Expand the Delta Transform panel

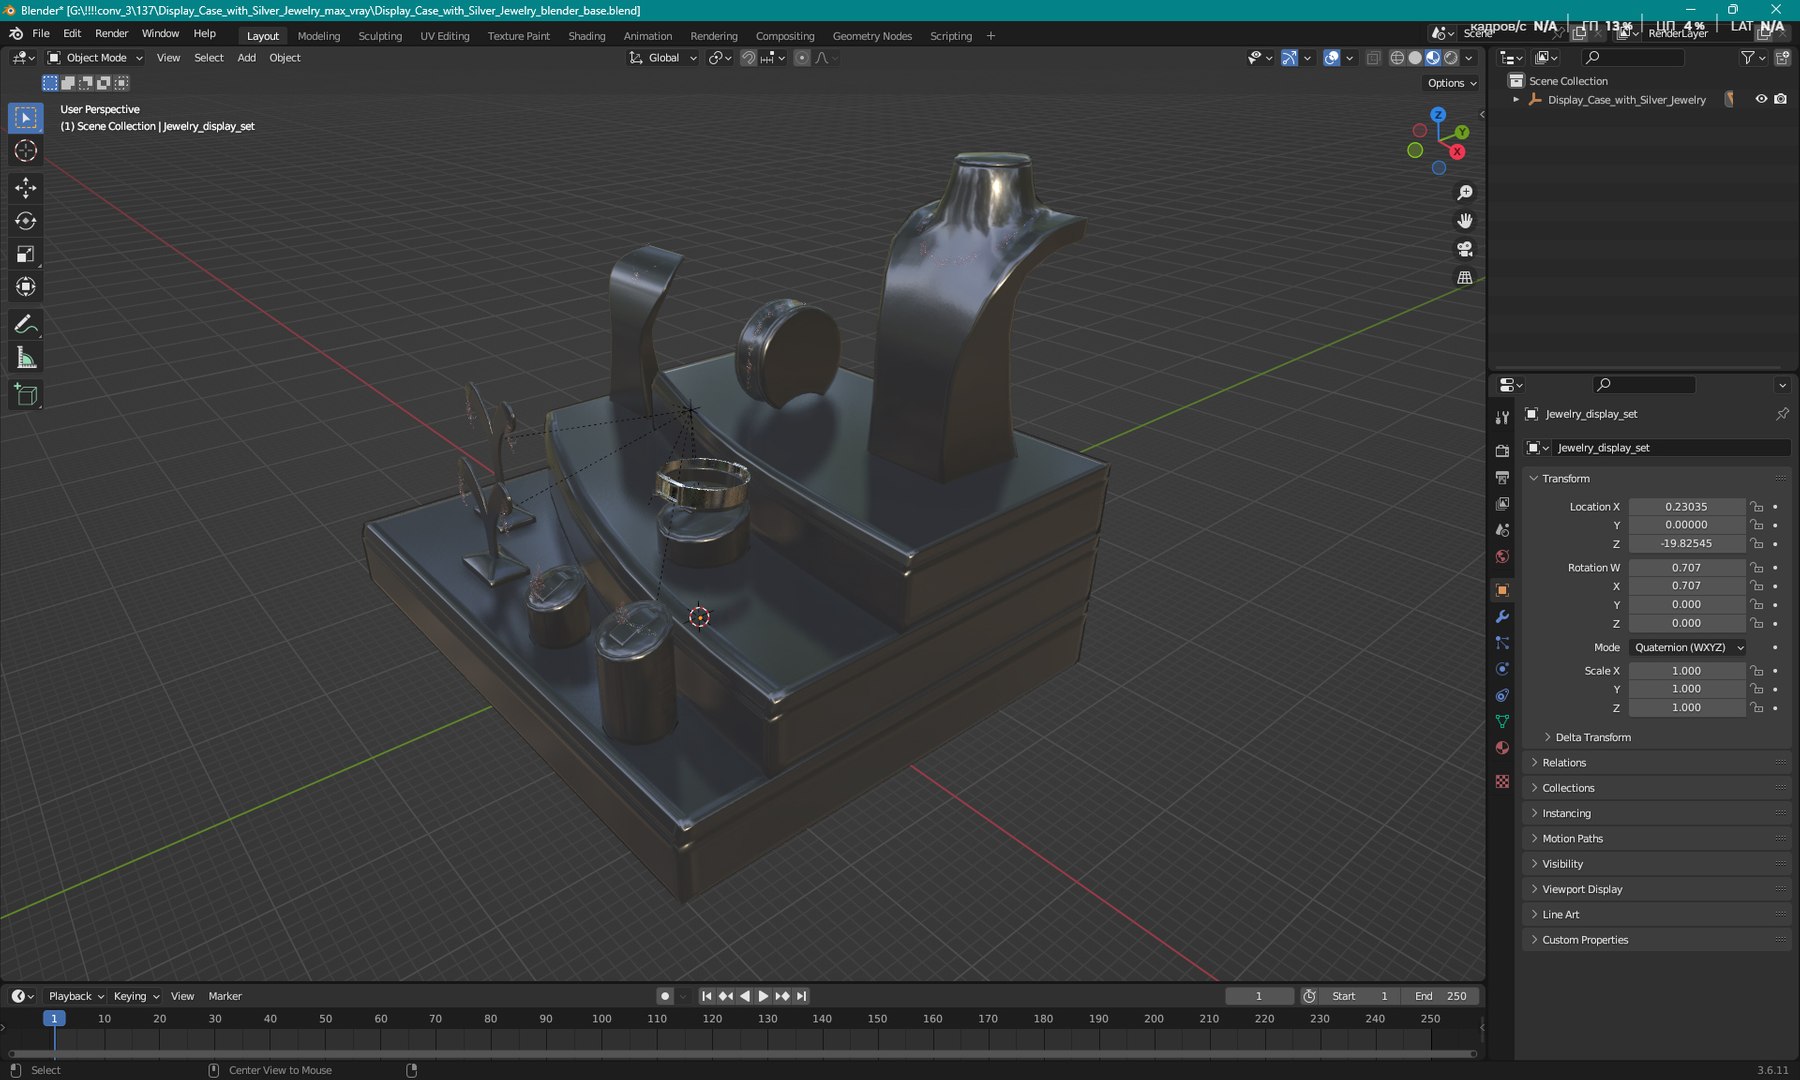click(x=1592, y=737)
